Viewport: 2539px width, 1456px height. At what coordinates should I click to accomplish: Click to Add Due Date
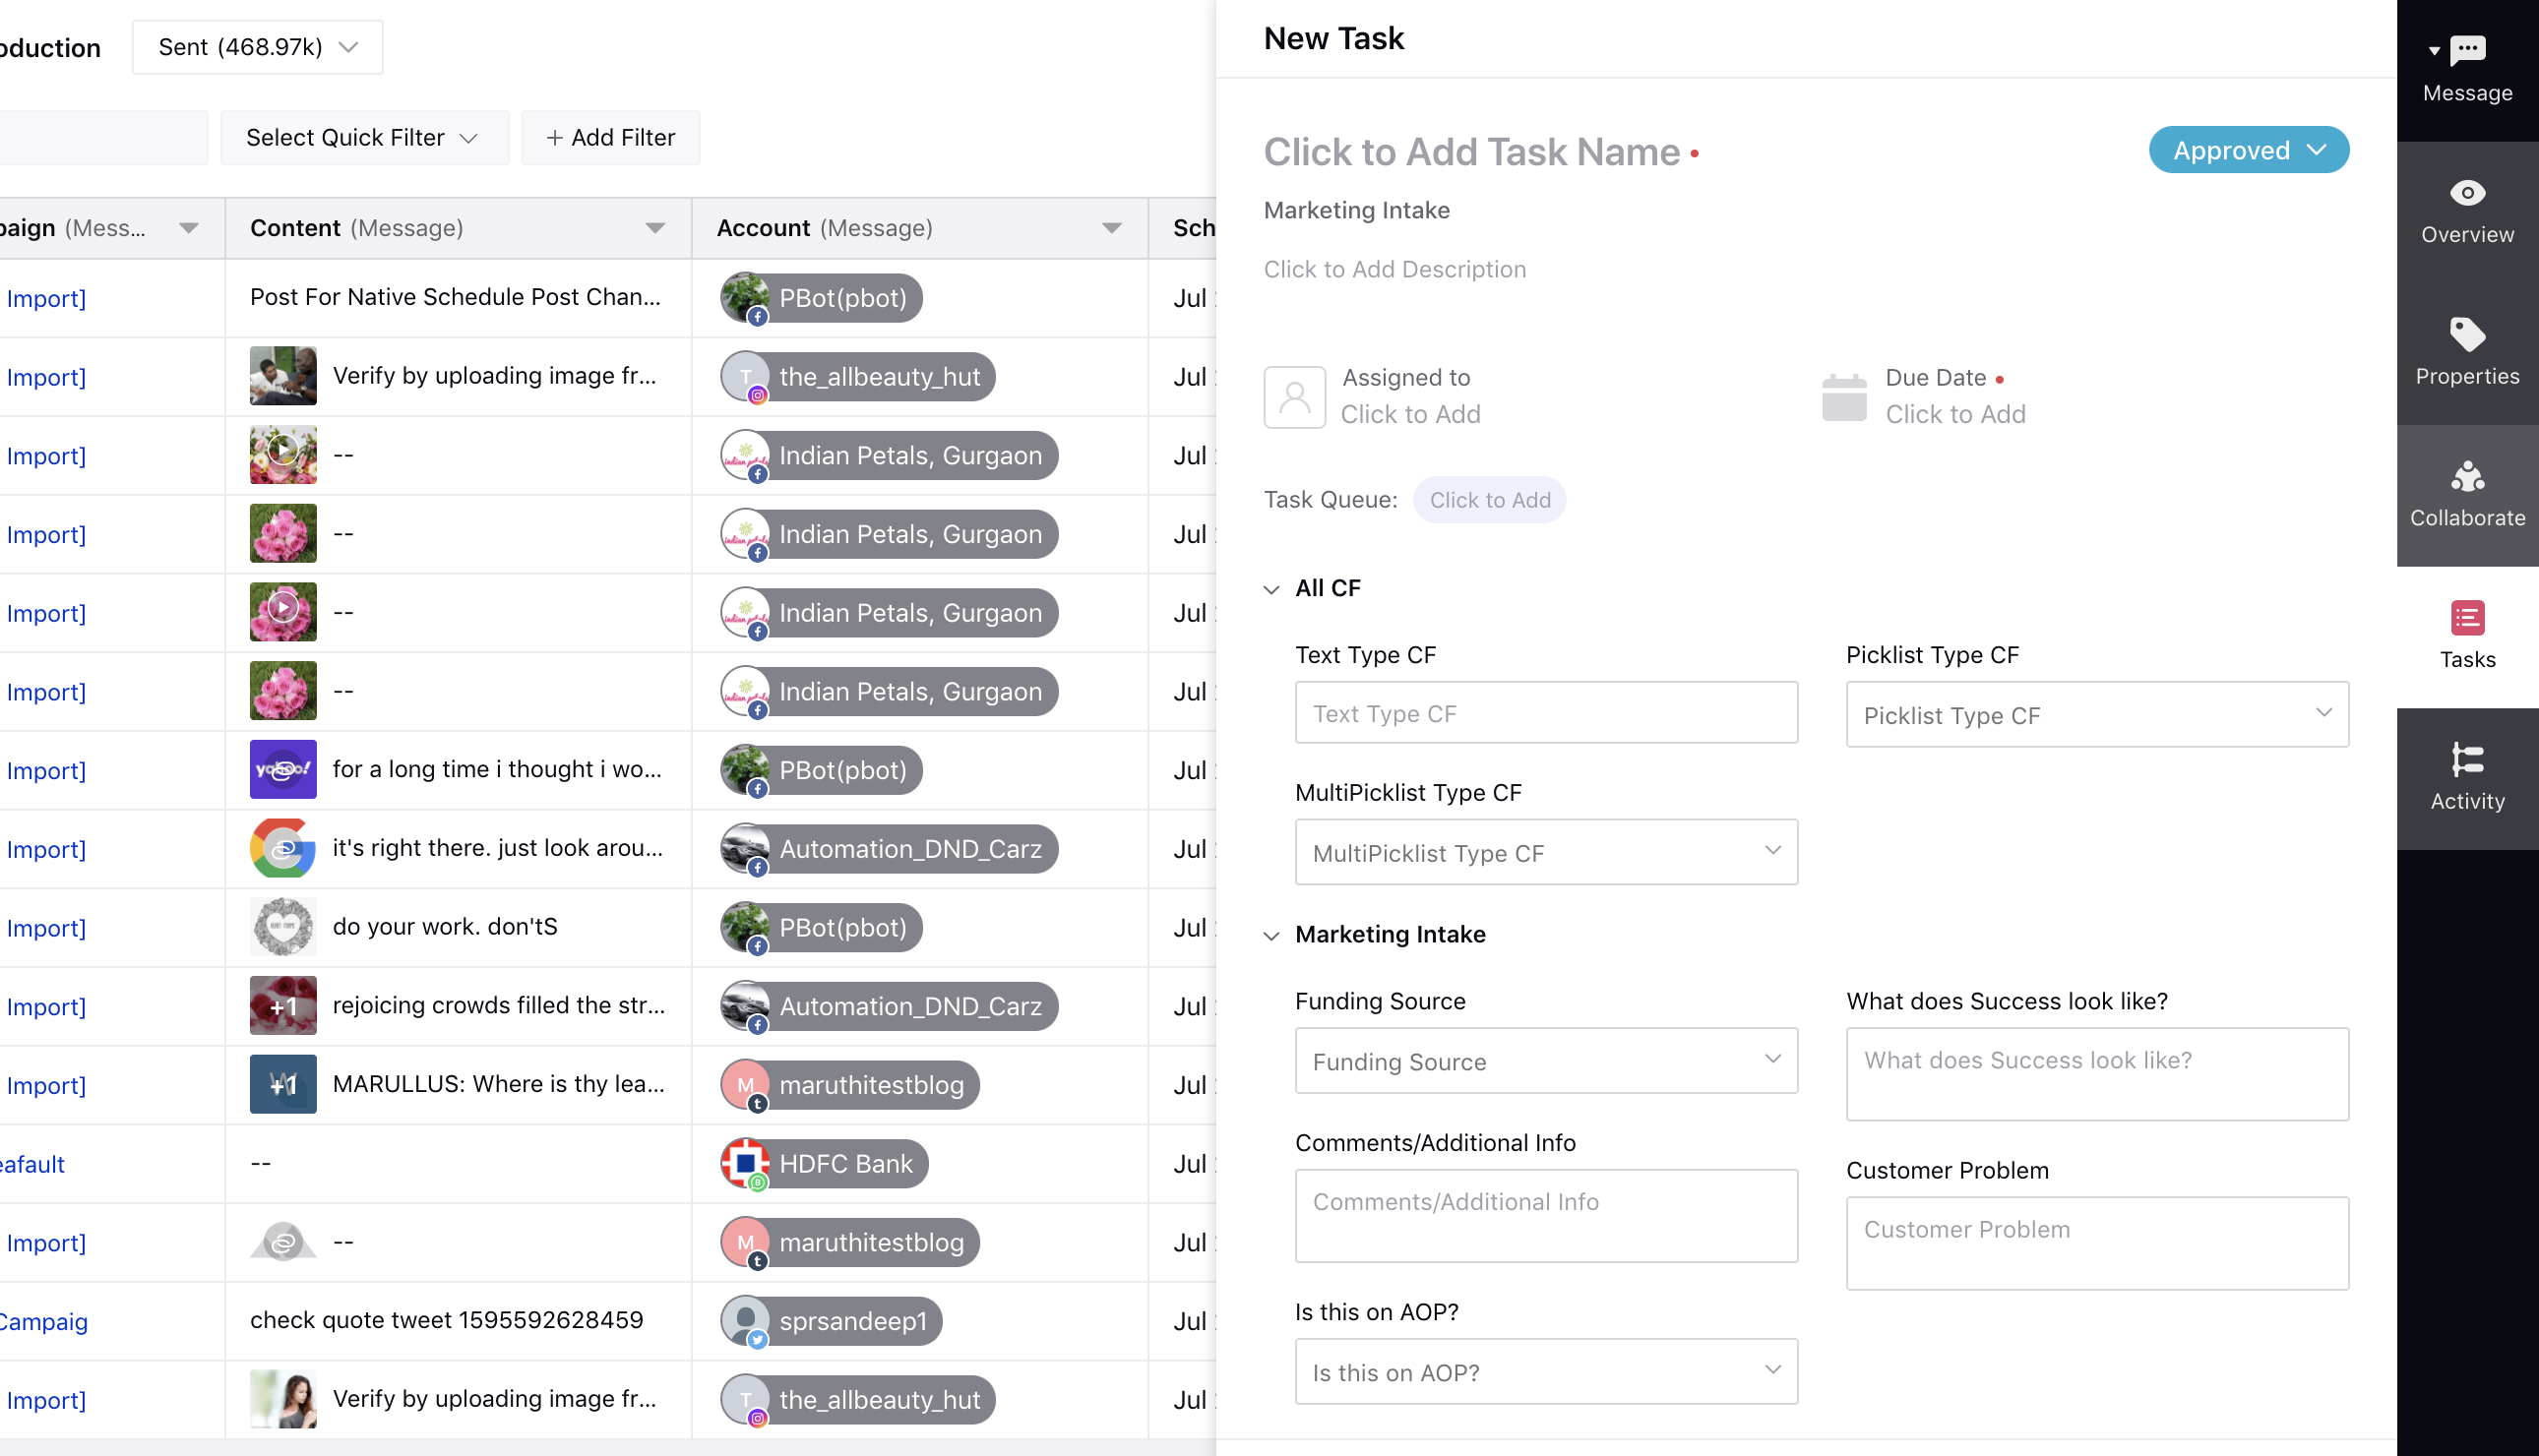coord(1954,413)
